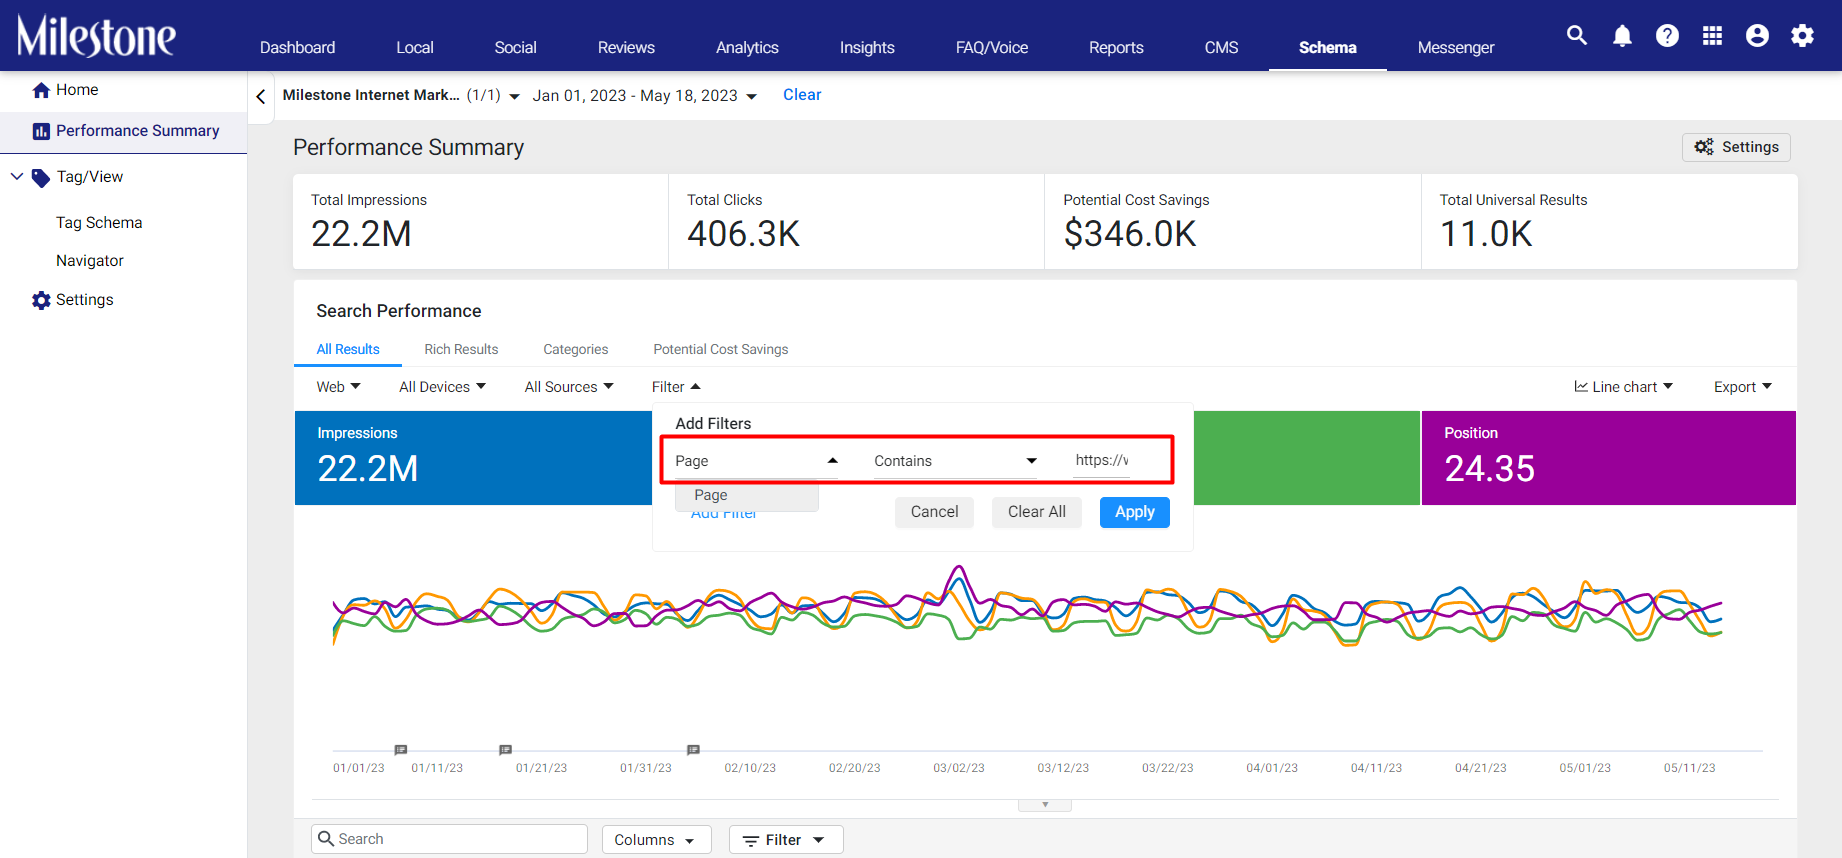Image resolution: width=1842 pixels, height=858 pixels.
Task: Open the Export dropdown
Action: pyautogui.click(x=1742, y=387)
